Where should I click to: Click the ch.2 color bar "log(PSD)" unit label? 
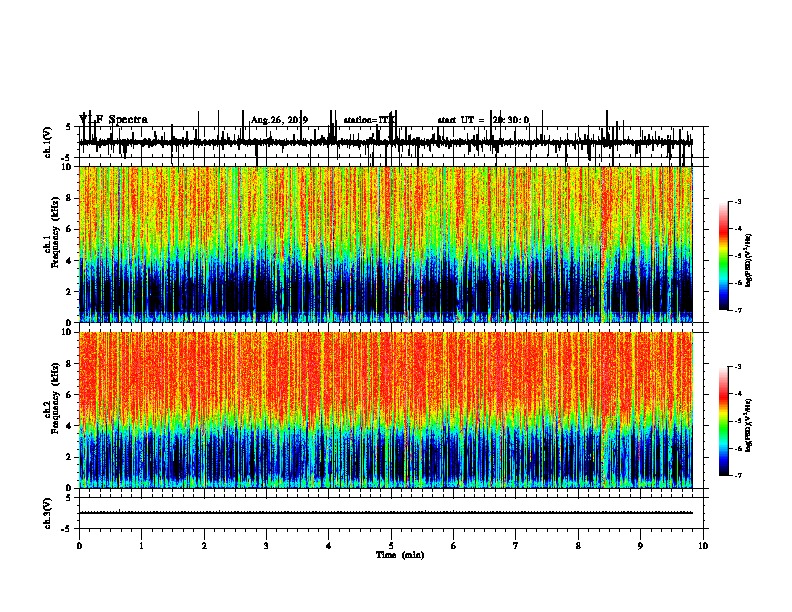748,426
